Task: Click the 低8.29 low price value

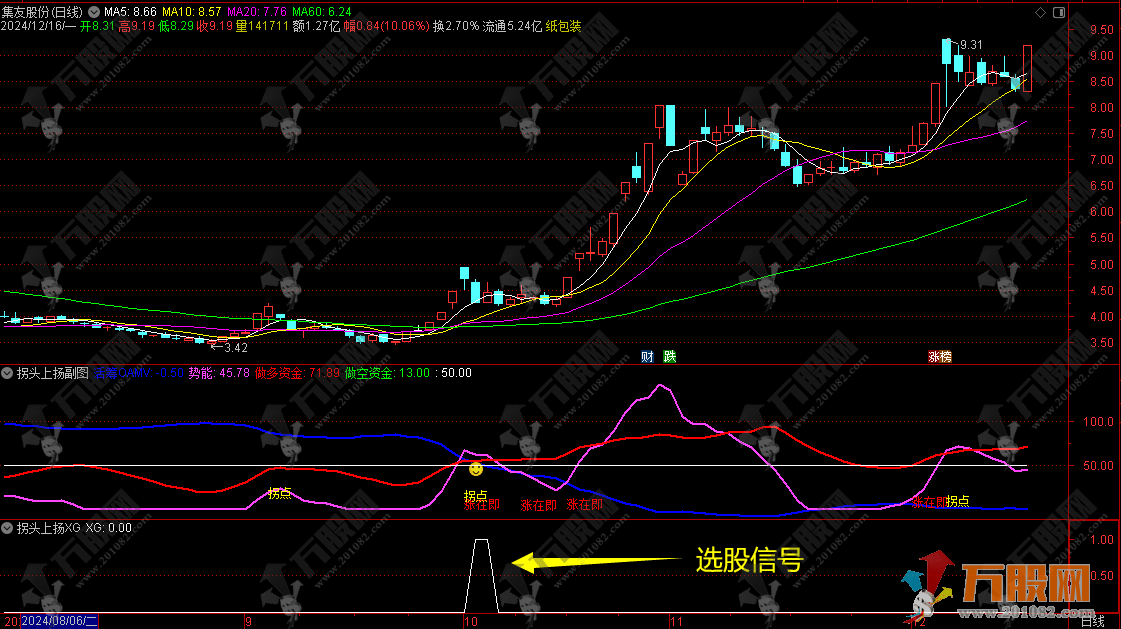Action: pyautogui.click(x=176, y=26)
